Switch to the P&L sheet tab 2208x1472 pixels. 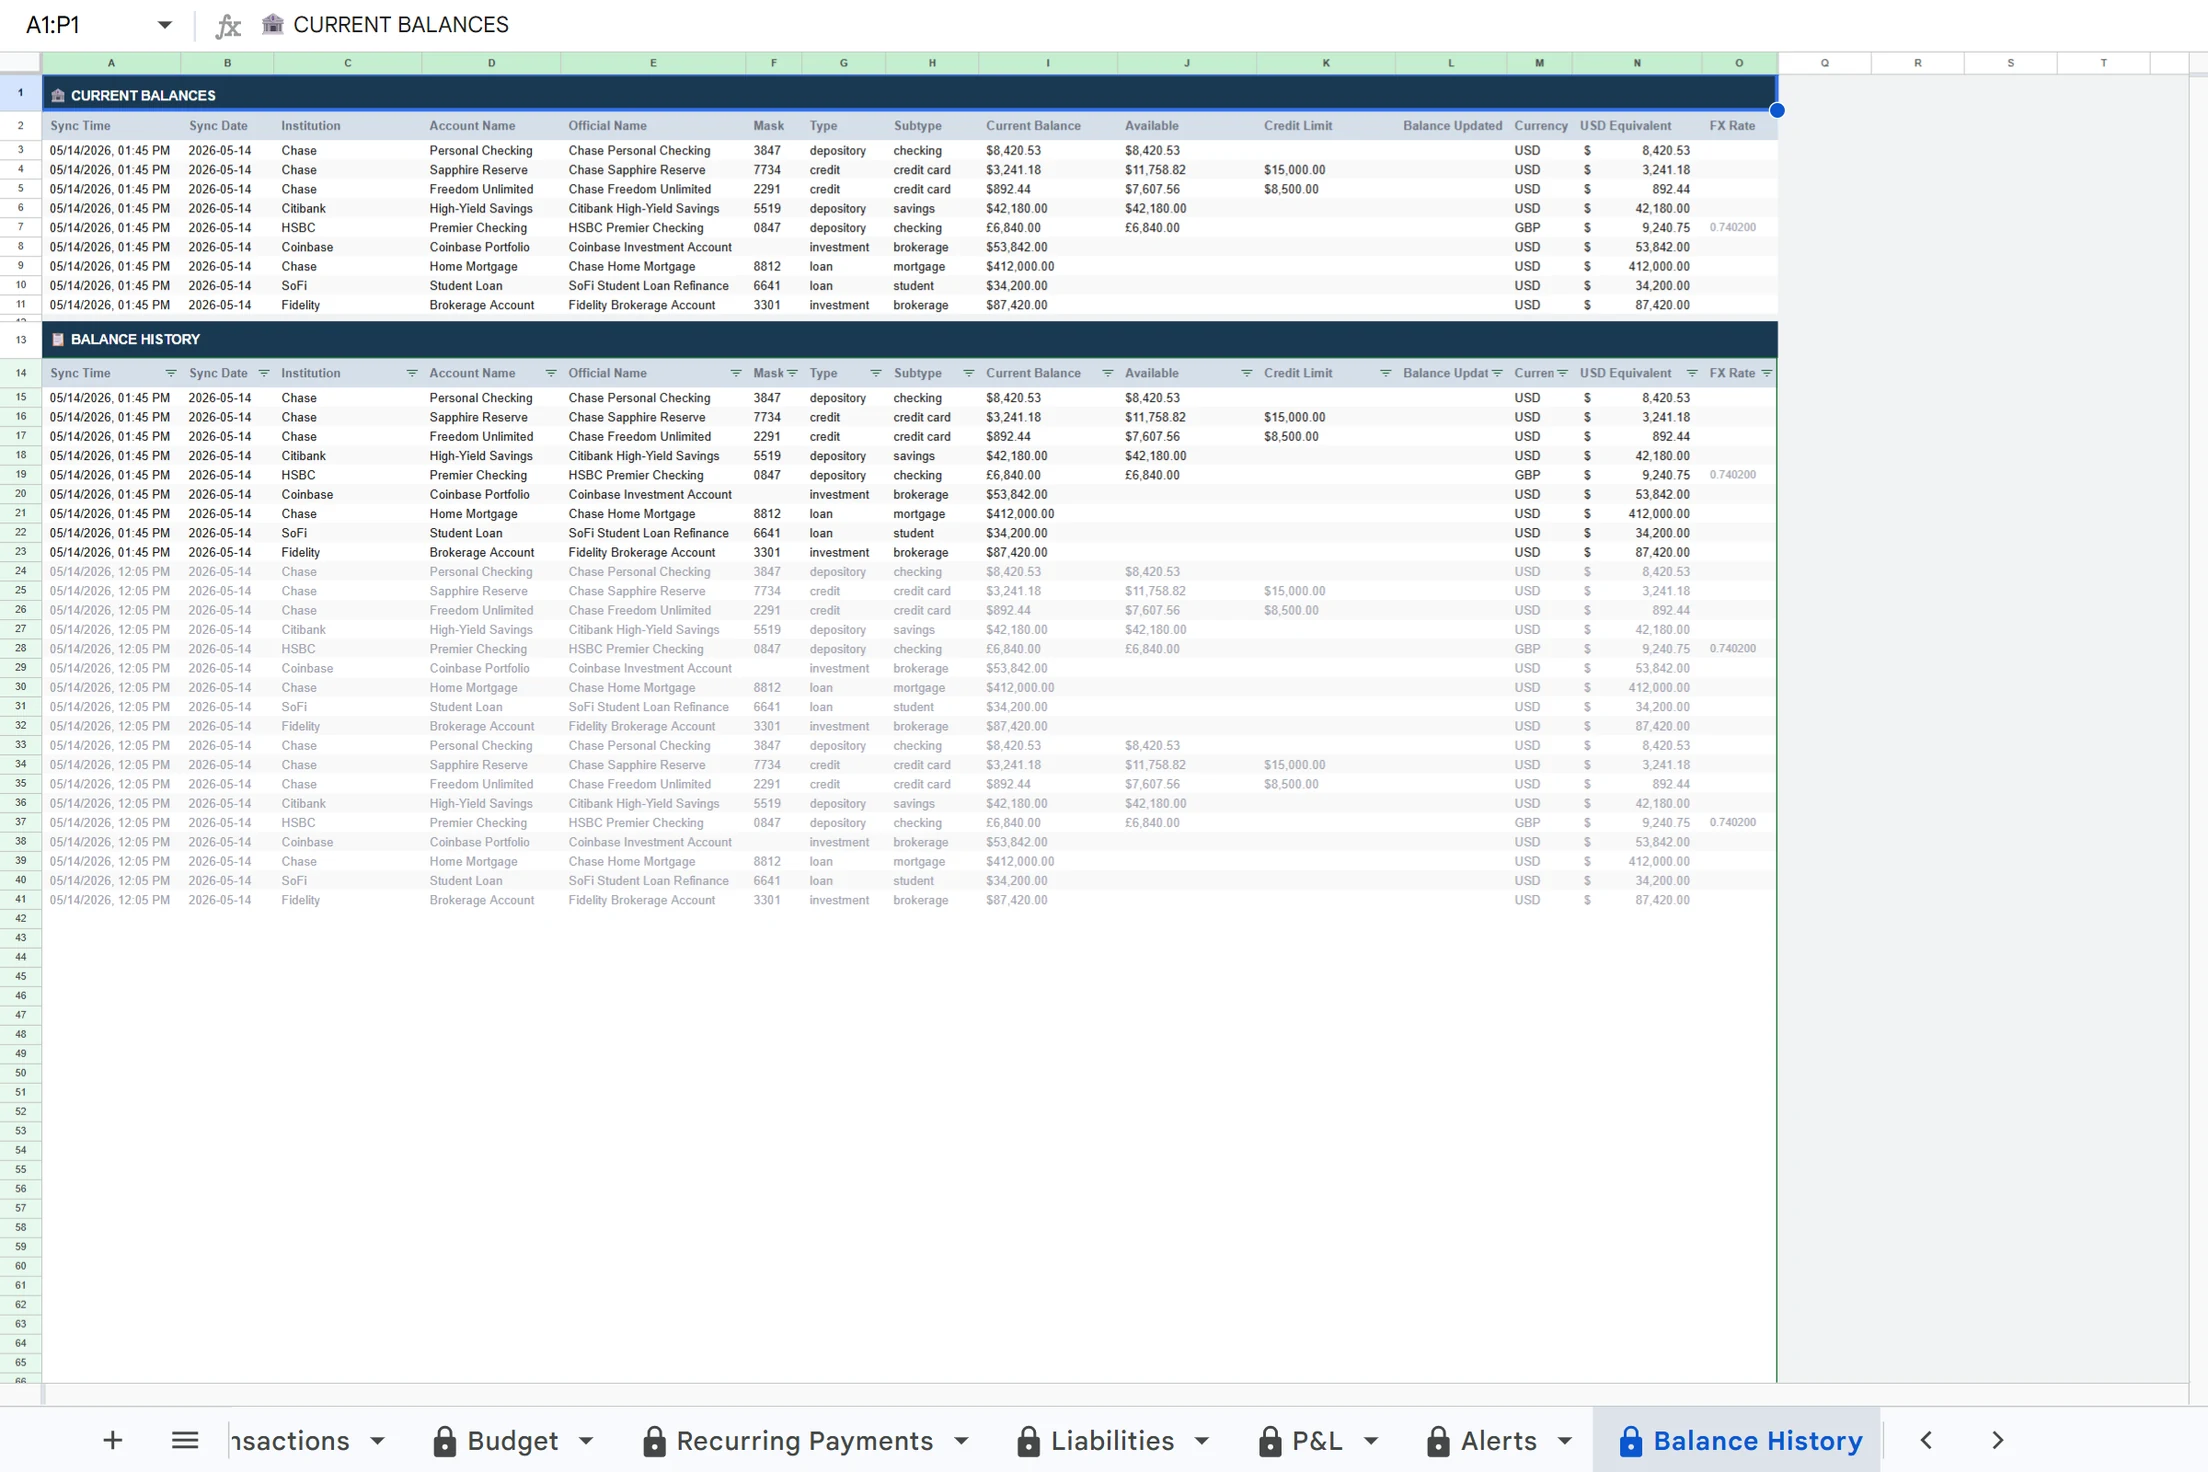tap(1317, 1441)
